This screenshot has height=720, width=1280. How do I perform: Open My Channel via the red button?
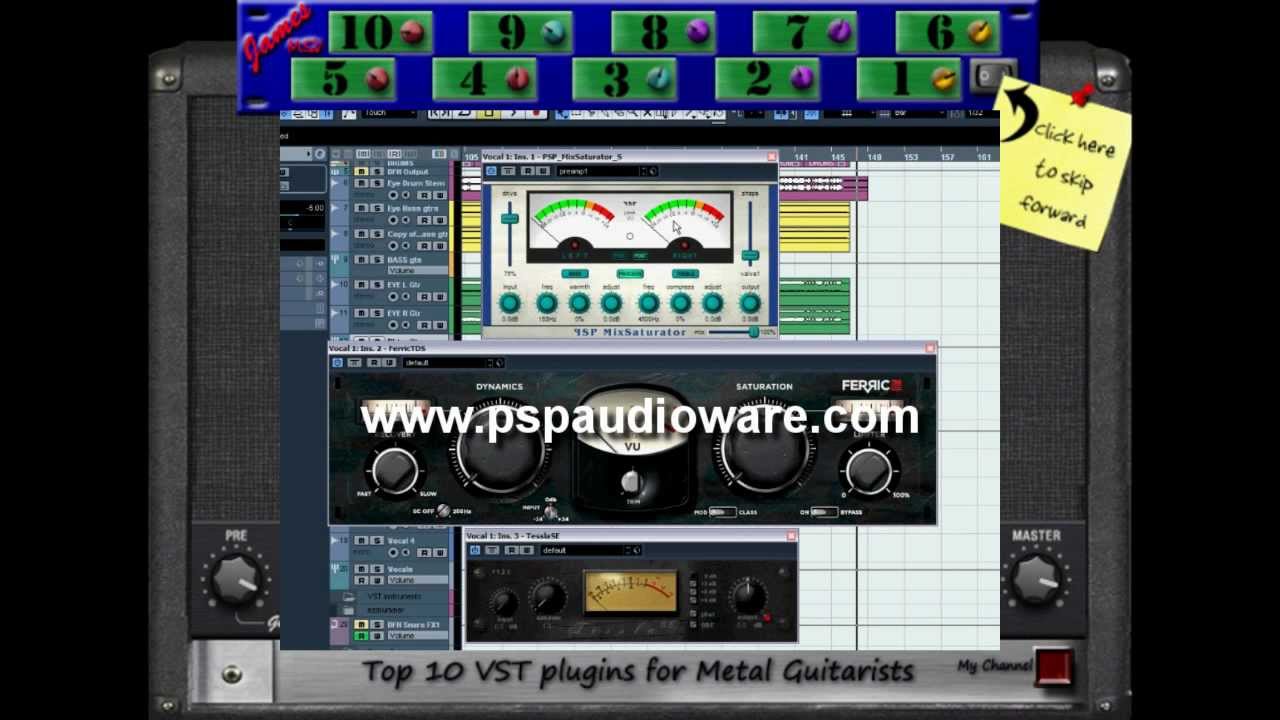pos(1054,667)
